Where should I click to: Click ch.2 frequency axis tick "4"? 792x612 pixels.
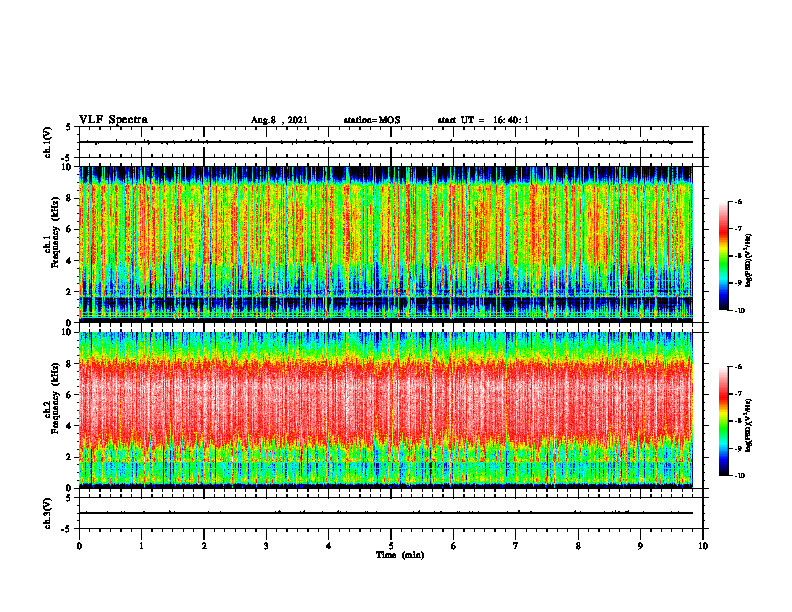click(x=69, y=426)
